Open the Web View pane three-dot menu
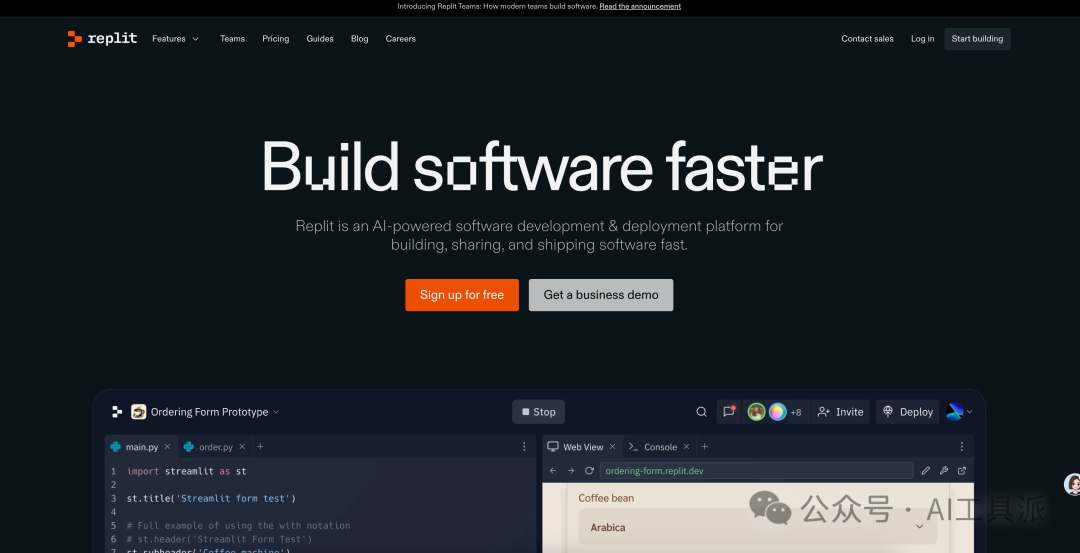Screen dimensions: 1080x553 coord(962,447)
